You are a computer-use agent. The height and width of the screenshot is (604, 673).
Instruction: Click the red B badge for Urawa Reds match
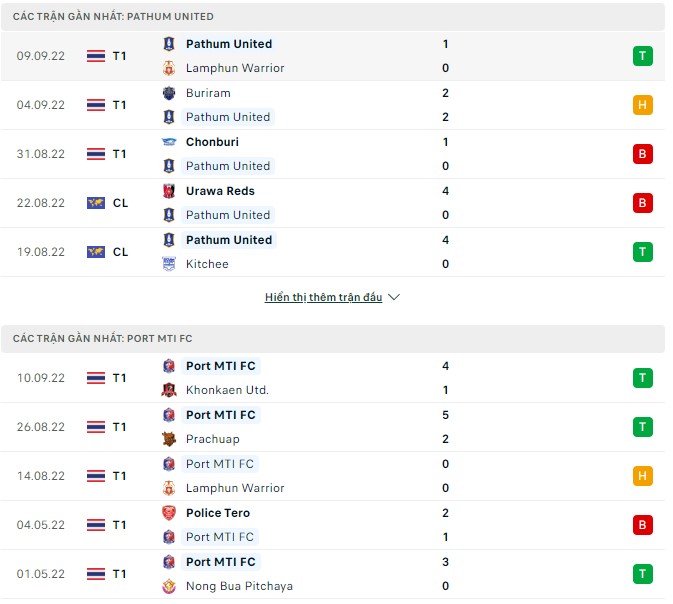tap(642, 203)
